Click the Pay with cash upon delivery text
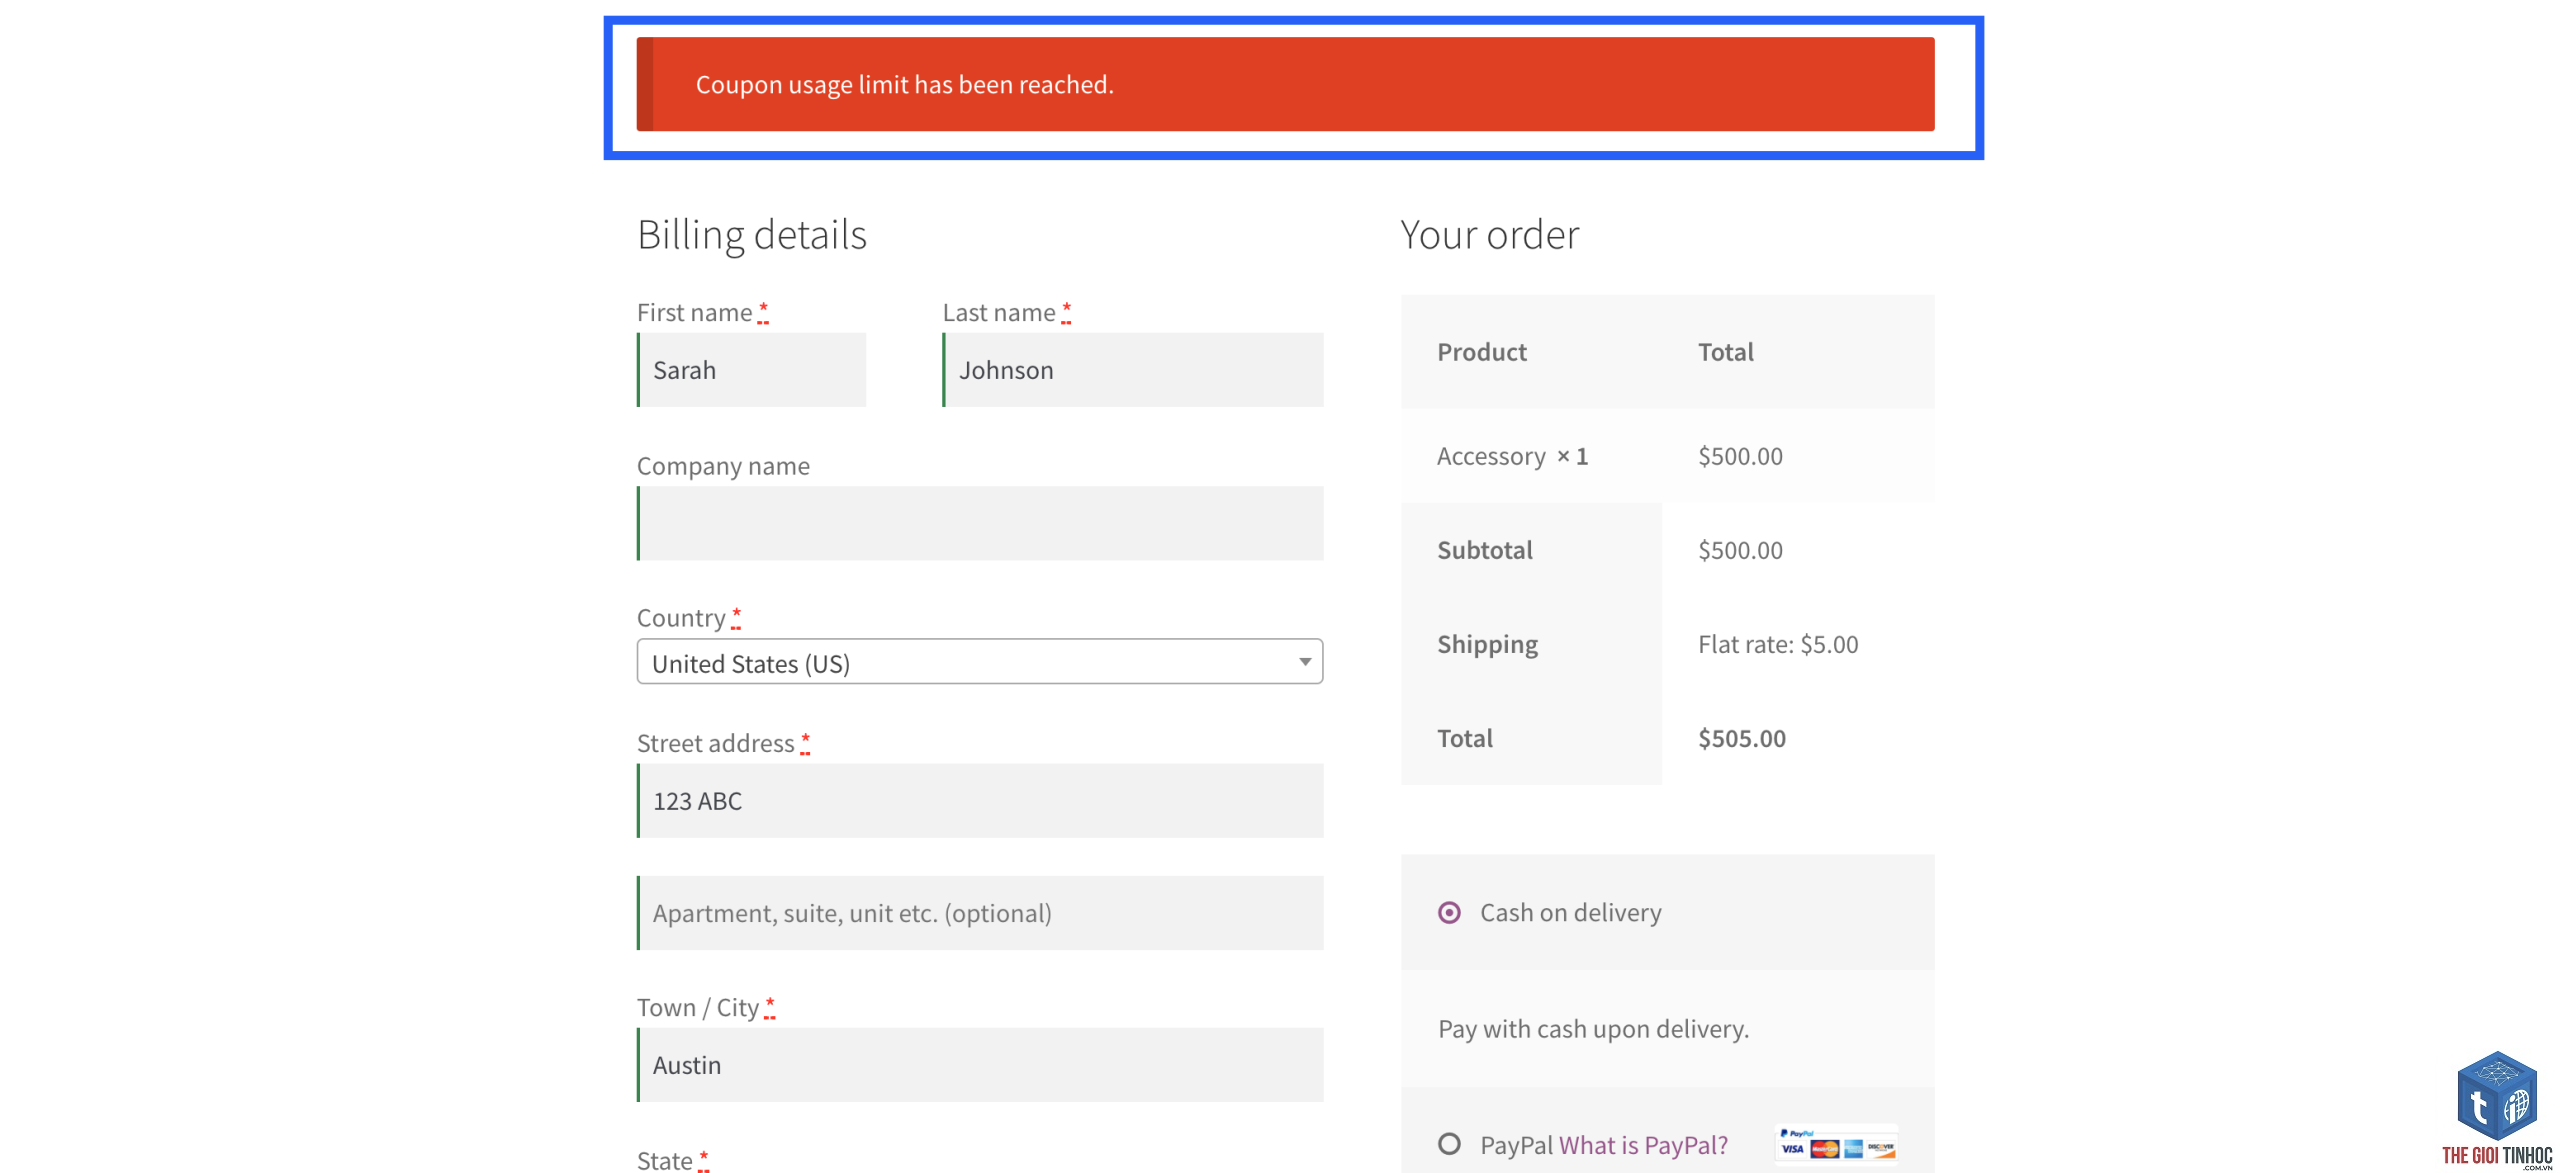Image resolution: width=2560 pixels, height=1173 pixels. click(1594, 1029)
